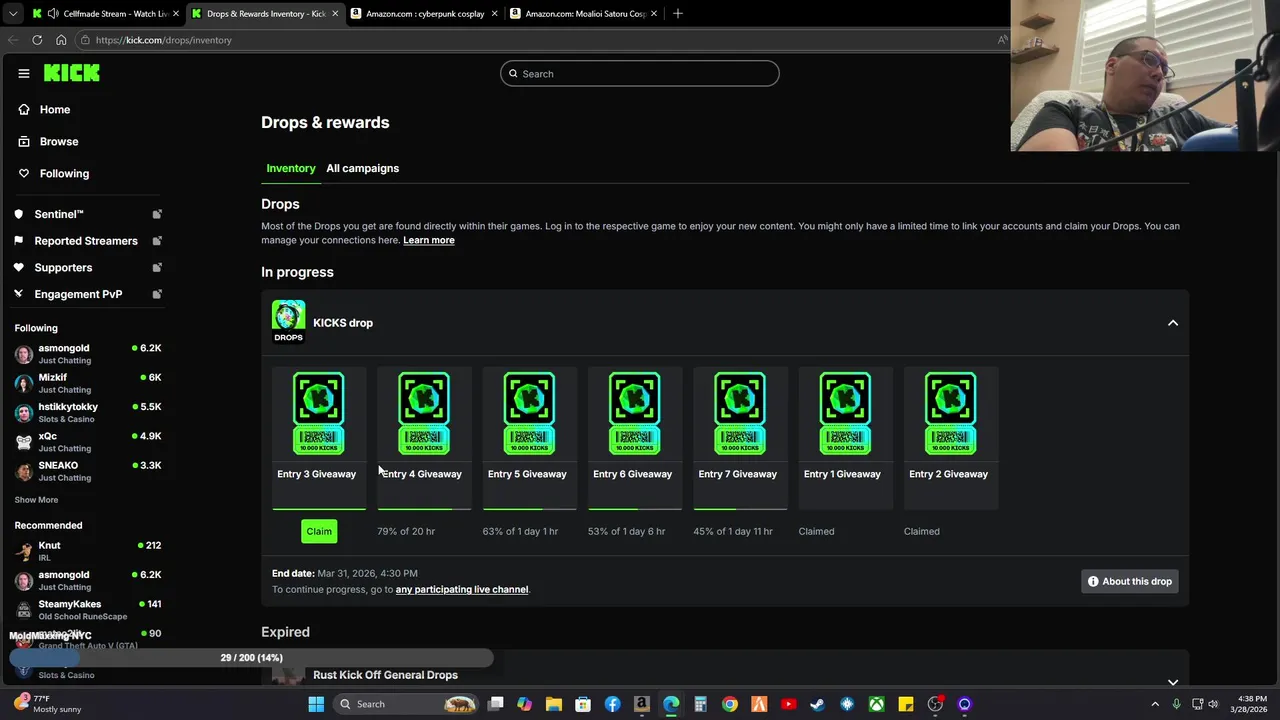Select the Entry 3 Giveaway reward image
1280x720 pixels.
318,413
